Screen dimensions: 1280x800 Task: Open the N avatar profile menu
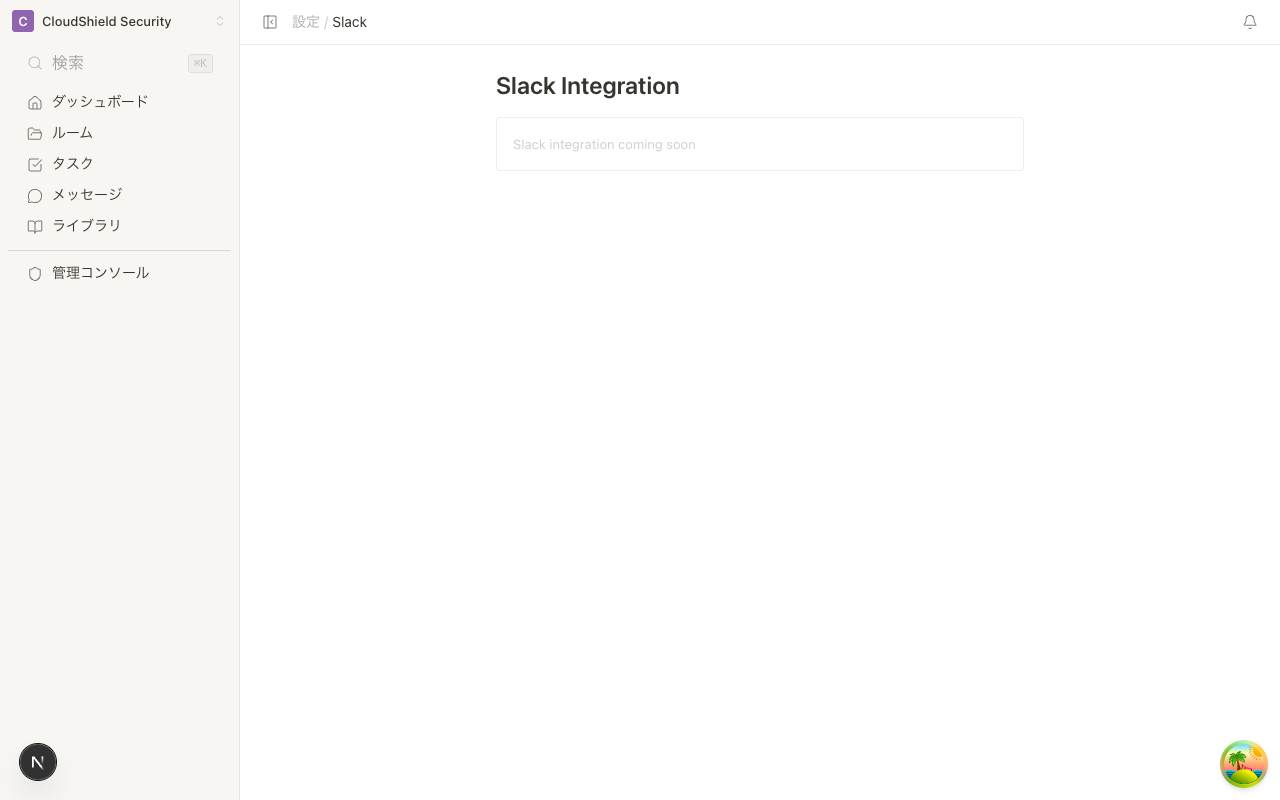tap(38, 762)
